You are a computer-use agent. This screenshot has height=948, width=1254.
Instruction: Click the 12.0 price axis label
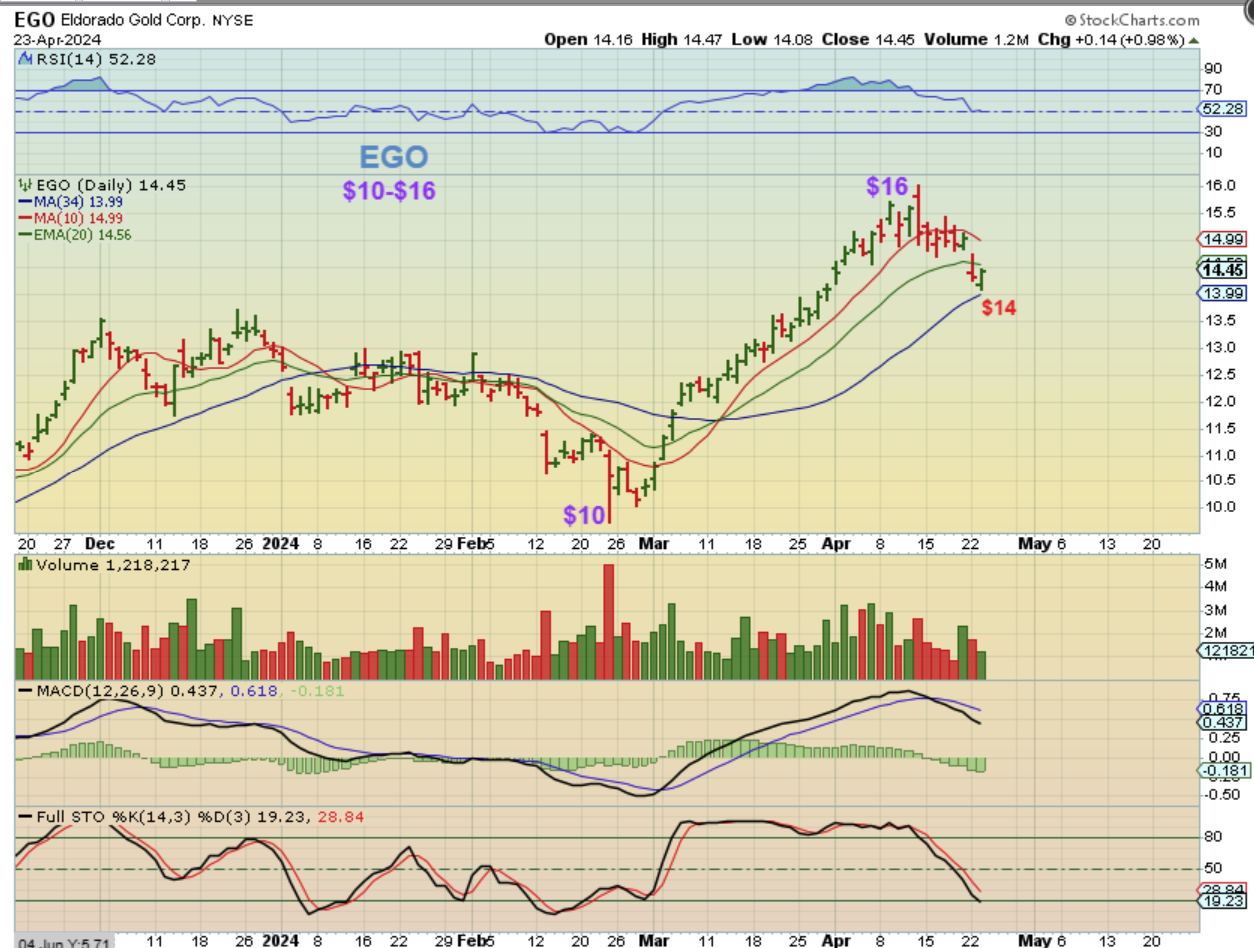(1219, 401)
